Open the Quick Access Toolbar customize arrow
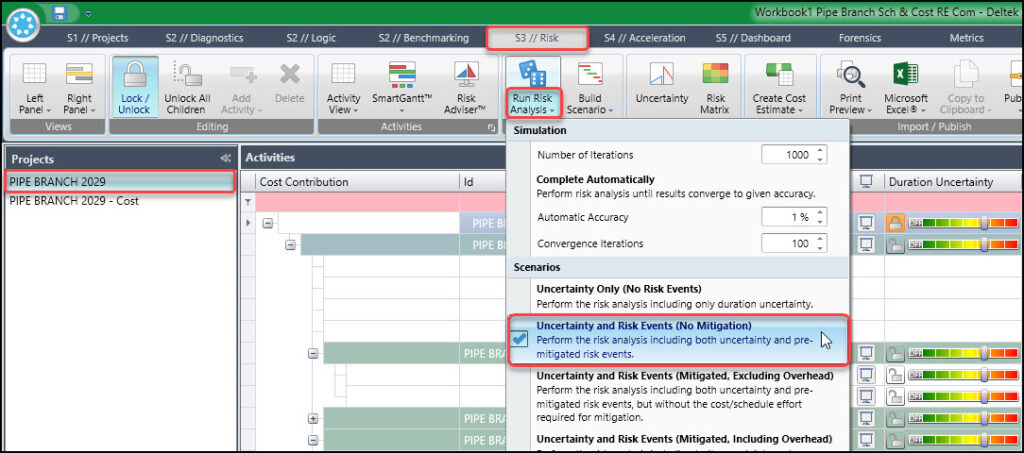1024x453 pixels. [88, 13]
